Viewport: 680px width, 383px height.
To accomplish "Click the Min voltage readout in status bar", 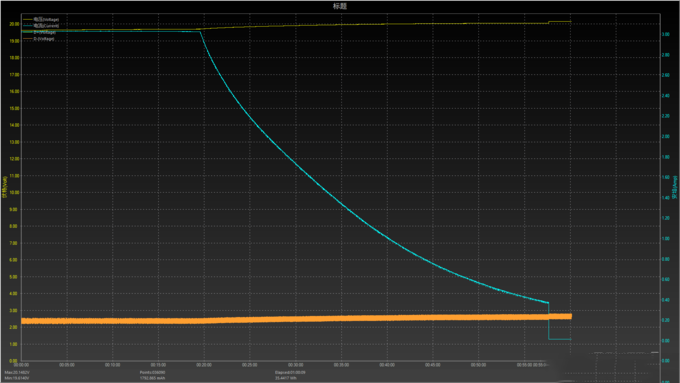I will point(17,378).
